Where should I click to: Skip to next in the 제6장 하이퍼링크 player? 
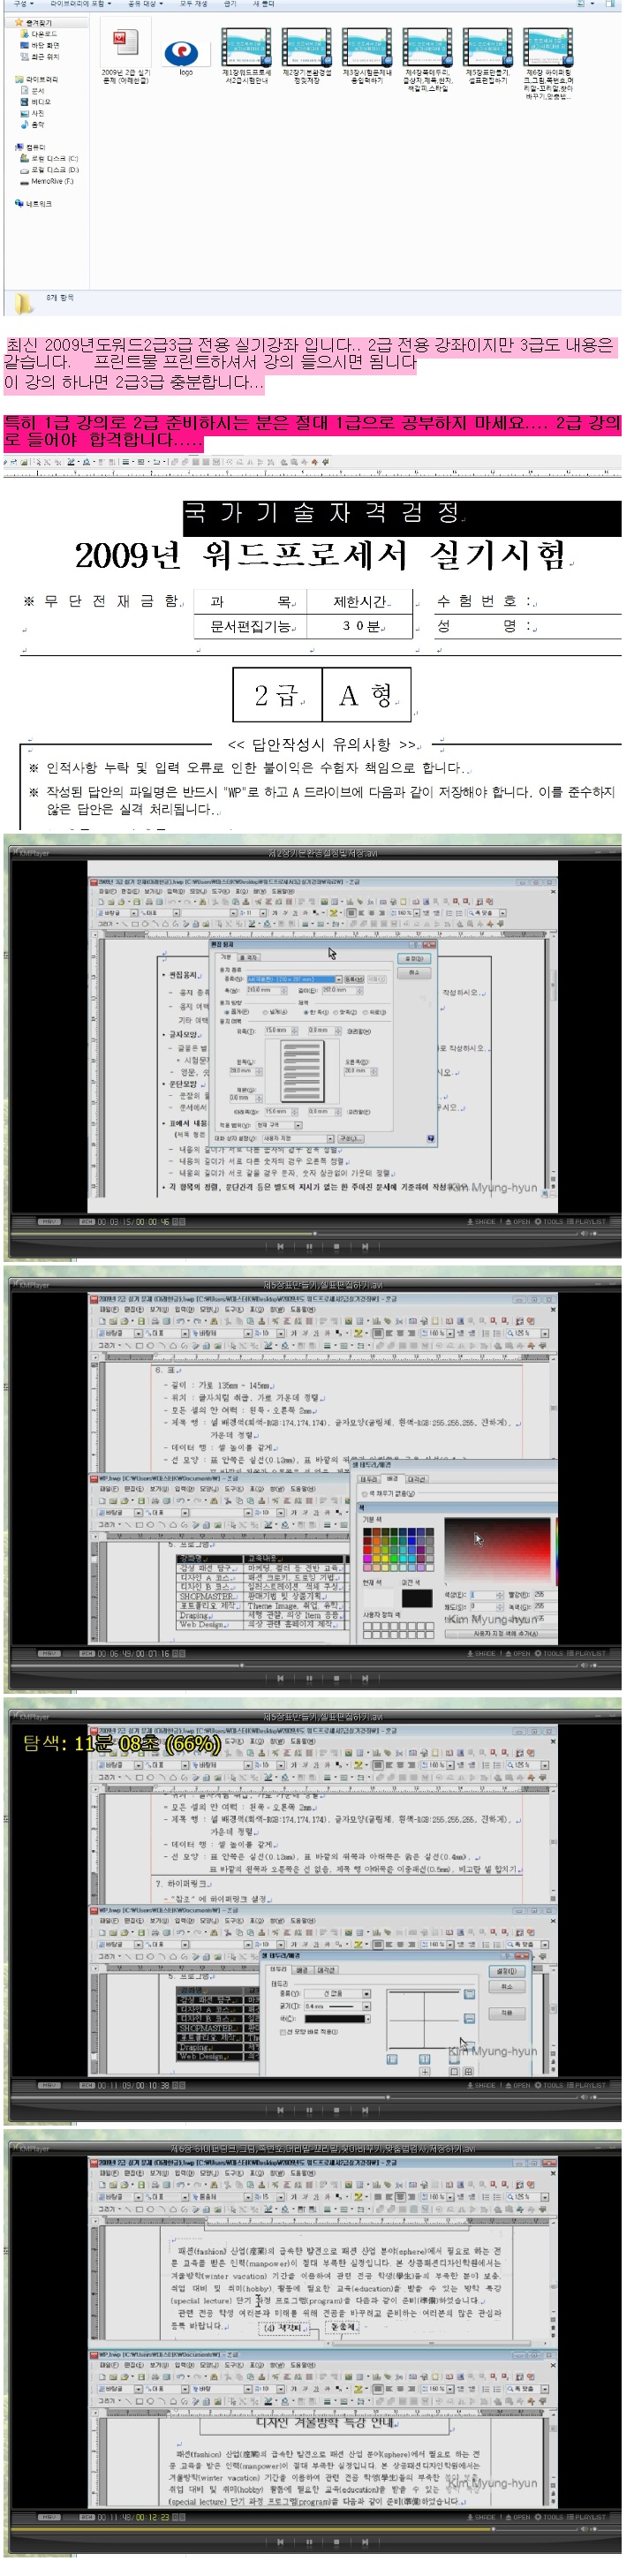tap(365, 2543)
